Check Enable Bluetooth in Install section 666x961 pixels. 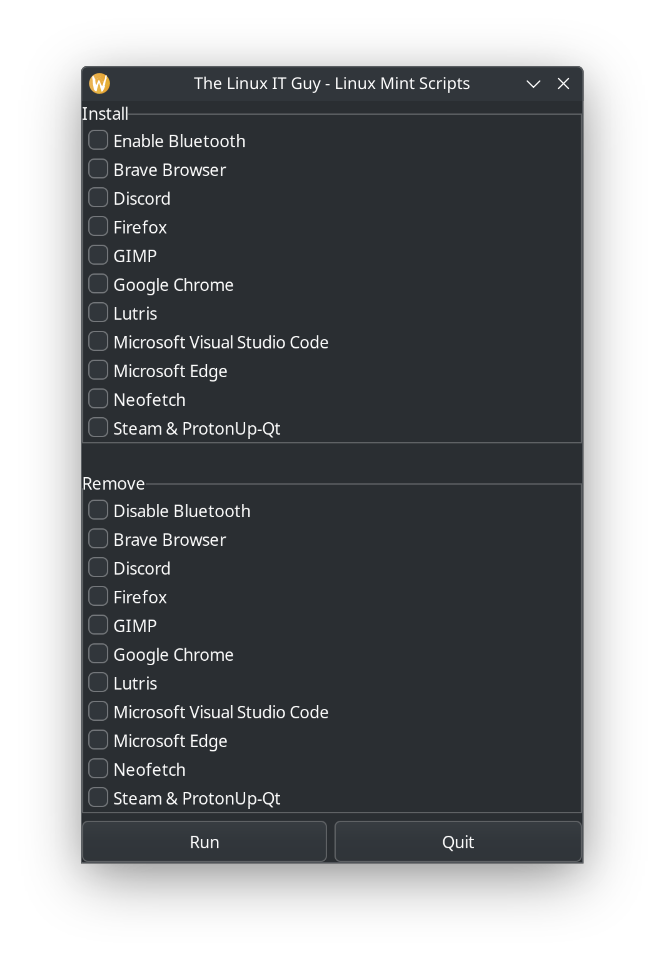98,141
